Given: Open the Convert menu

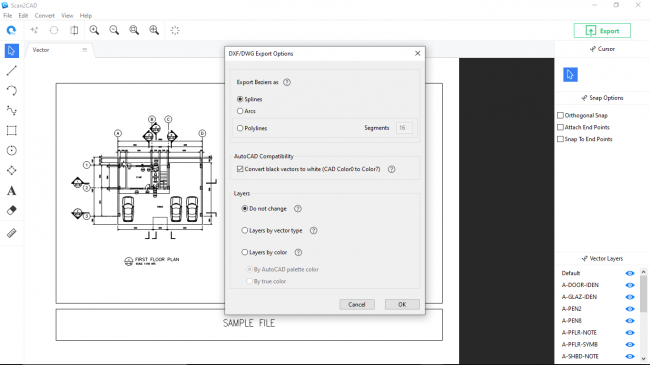Looking at the screenshot, I should [x=44, y=16].
